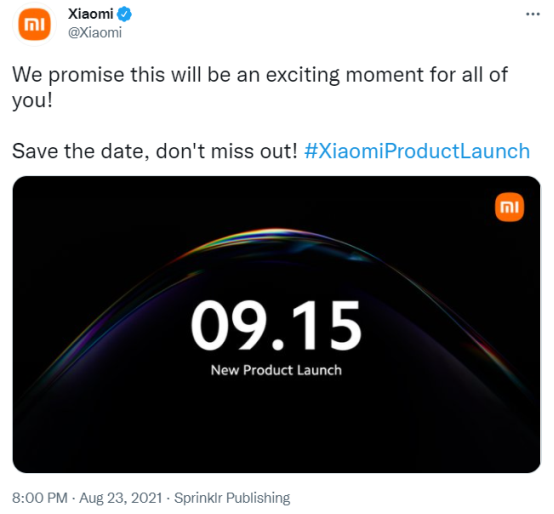Click the 'Save the date, don't miss out!' text
The width and height of the screenshot is (554, 514).
click(155, 151)
